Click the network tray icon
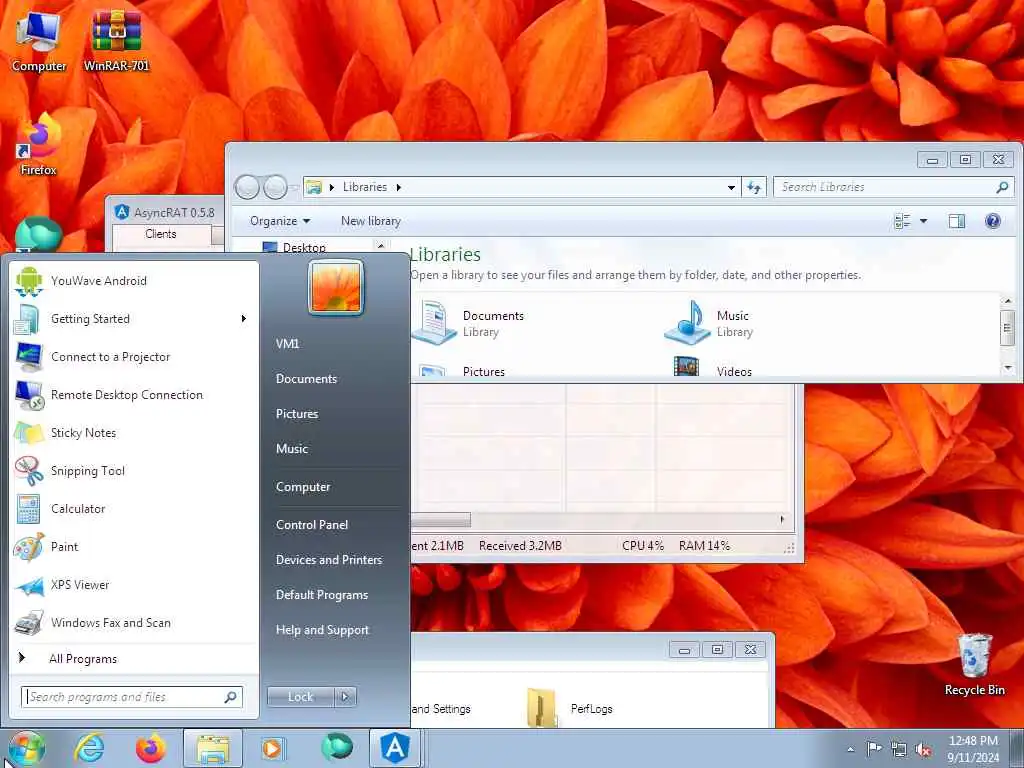Screen dimensions: 1024x768 [x=899, y=749]
